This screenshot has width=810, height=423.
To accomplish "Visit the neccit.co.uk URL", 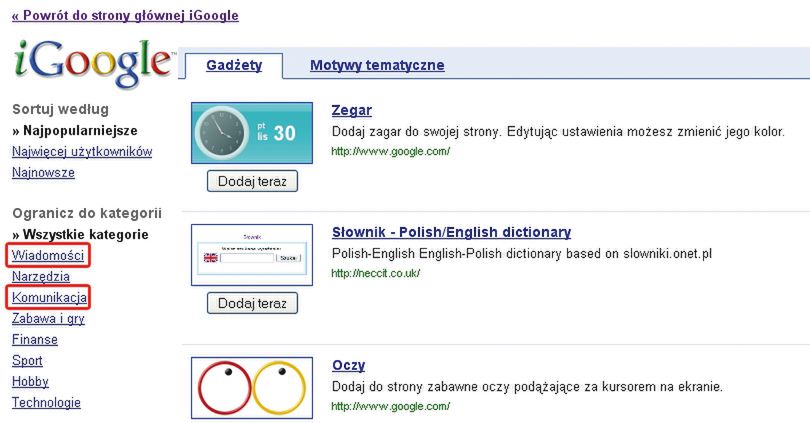I will click(x=376, y=273).
